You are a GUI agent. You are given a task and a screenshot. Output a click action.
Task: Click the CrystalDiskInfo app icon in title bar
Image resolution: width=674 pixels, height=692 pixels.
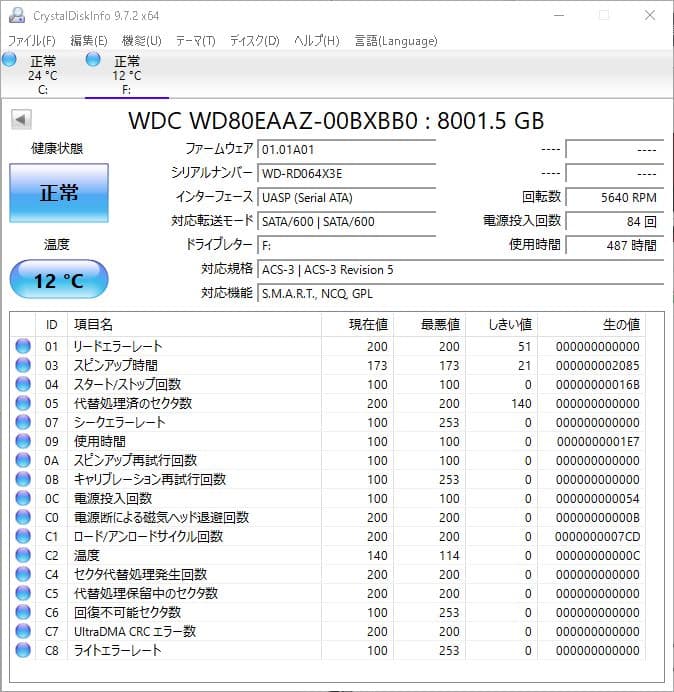(17, 15)
